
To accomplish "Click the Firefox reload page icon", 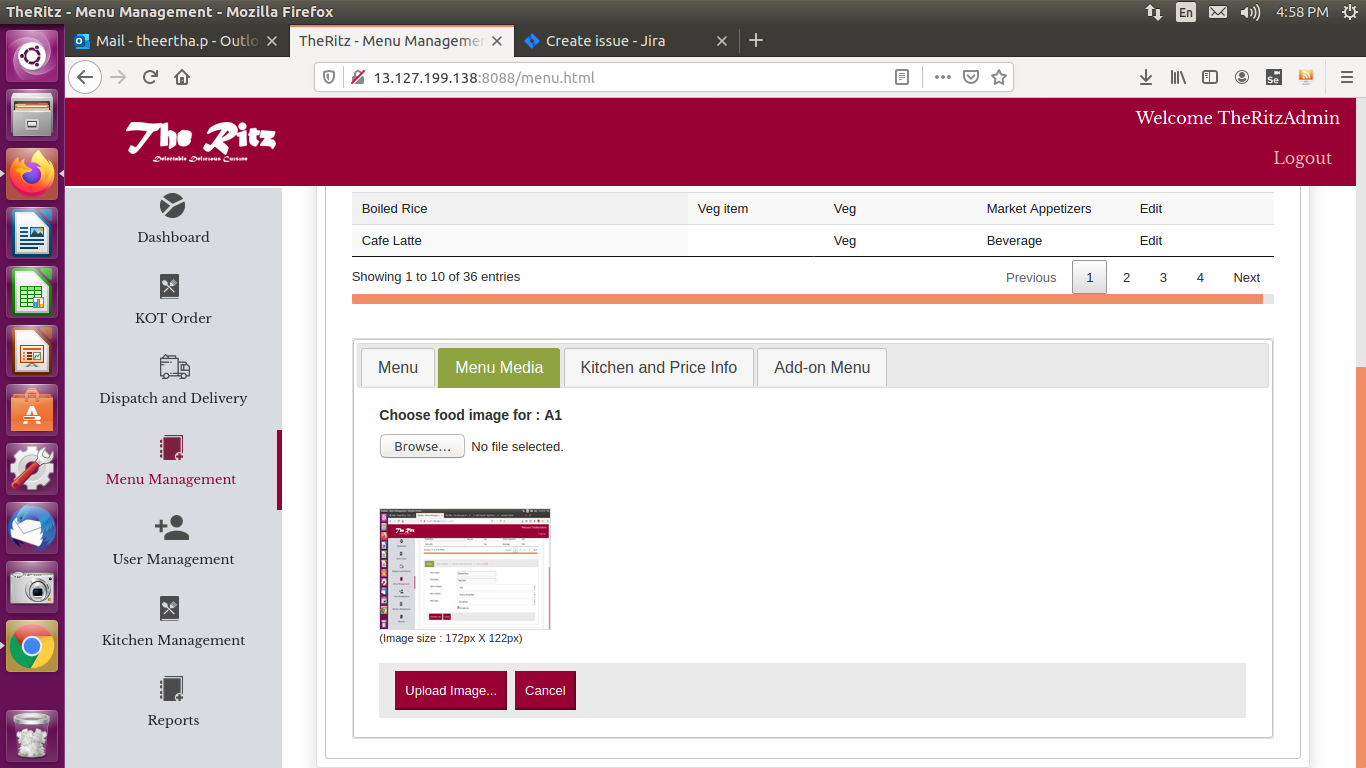I will pyautogui.click(x=150, y=77).
